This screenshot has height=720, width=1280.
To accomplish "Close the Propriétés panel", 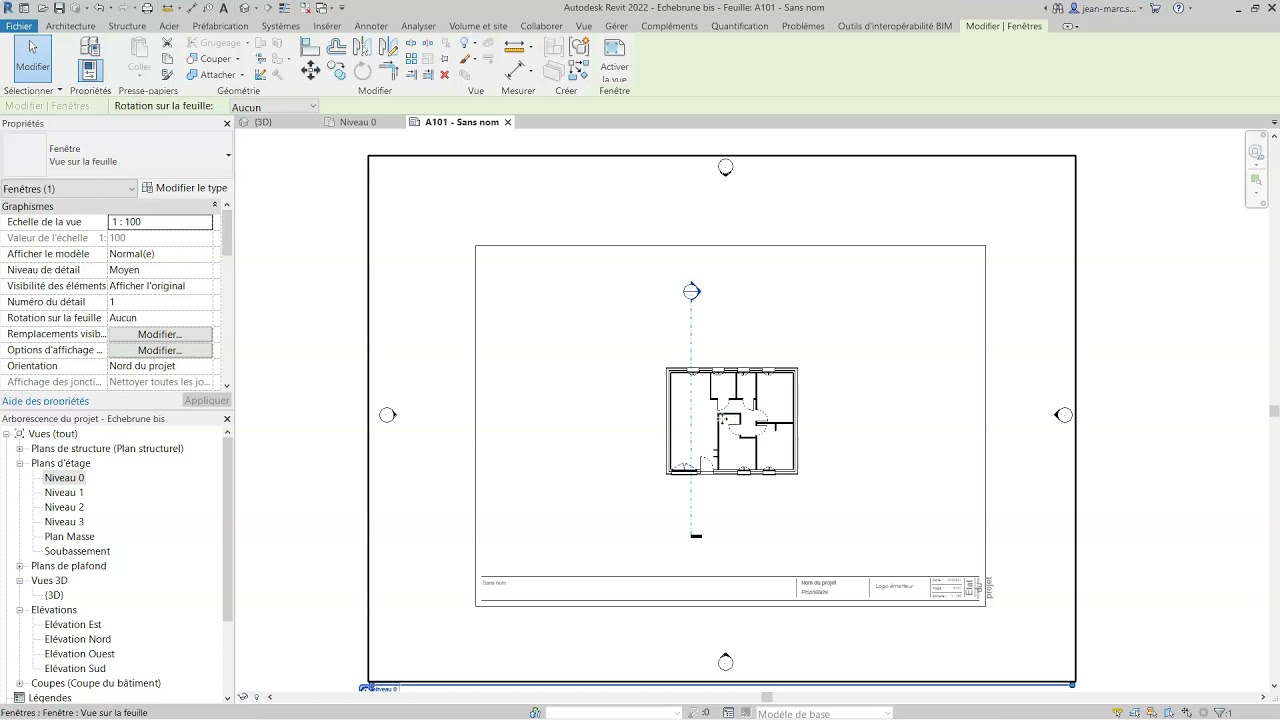I will pyautogui.click(x=227, y=124).
